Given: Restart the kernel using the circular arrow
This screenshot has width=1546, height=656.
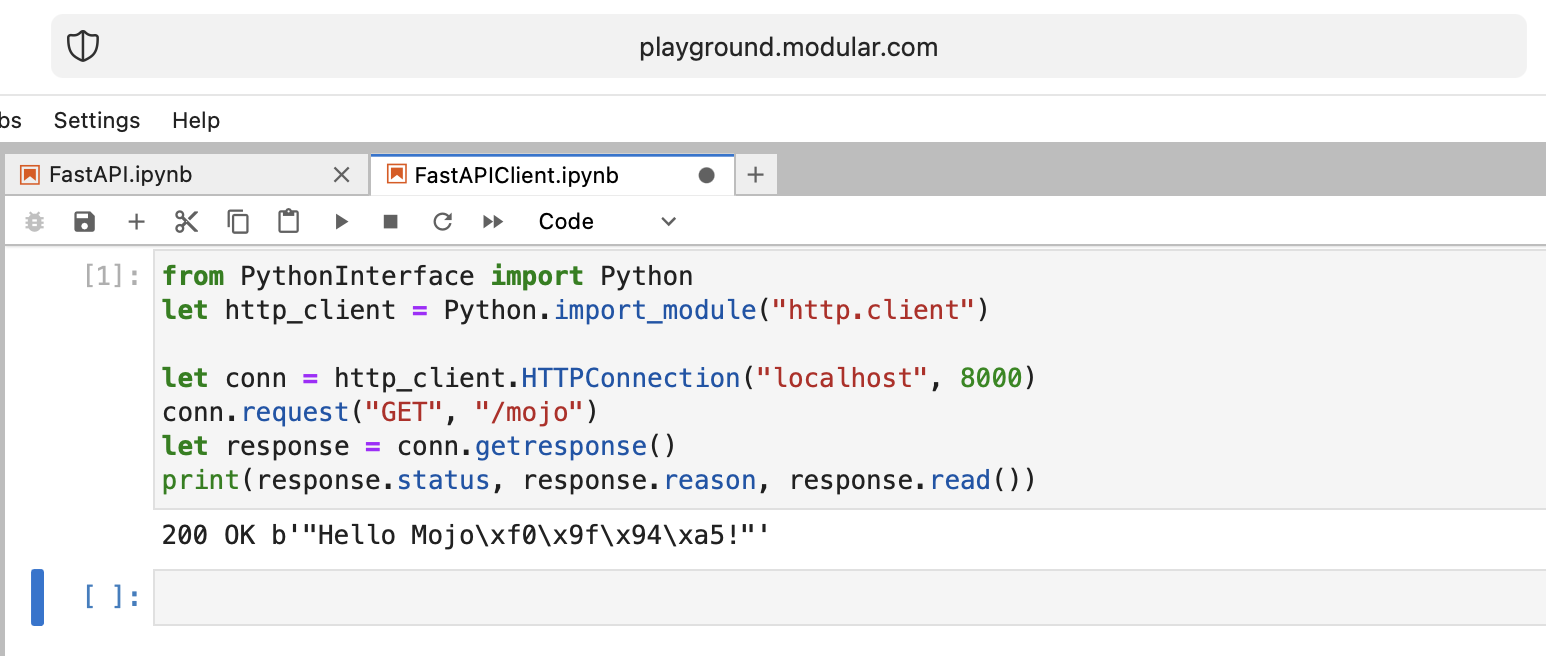Looking at the screenshot, I should click(x=442, y=222).
